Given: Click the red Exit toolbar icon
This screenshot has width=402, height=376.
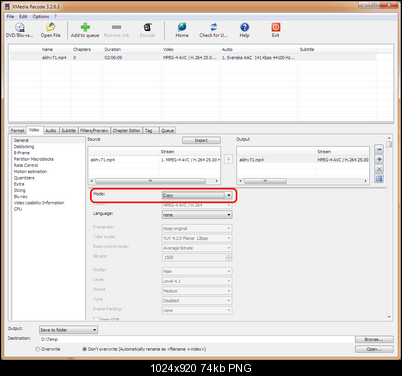Looking at the screenshot, I should pyautogui.click(x=276, y=30).
